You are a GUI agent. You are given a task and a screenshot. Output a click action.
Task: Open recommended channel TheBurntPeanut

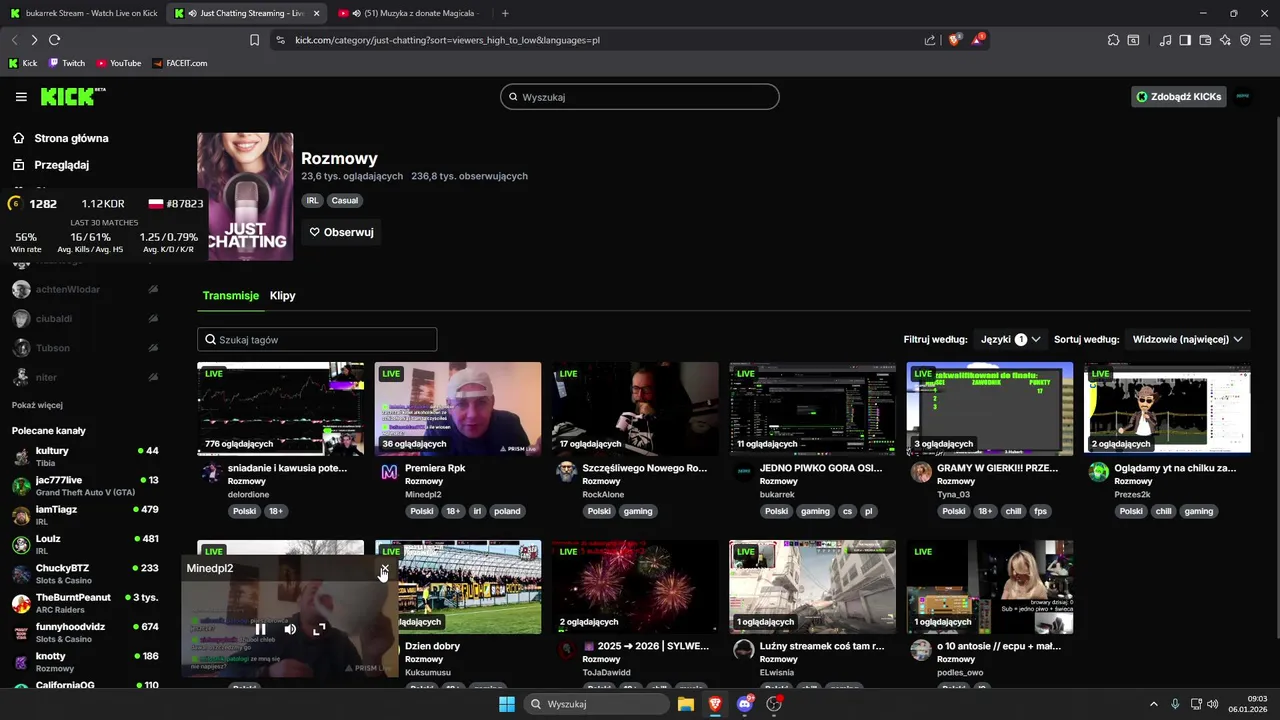85,602
